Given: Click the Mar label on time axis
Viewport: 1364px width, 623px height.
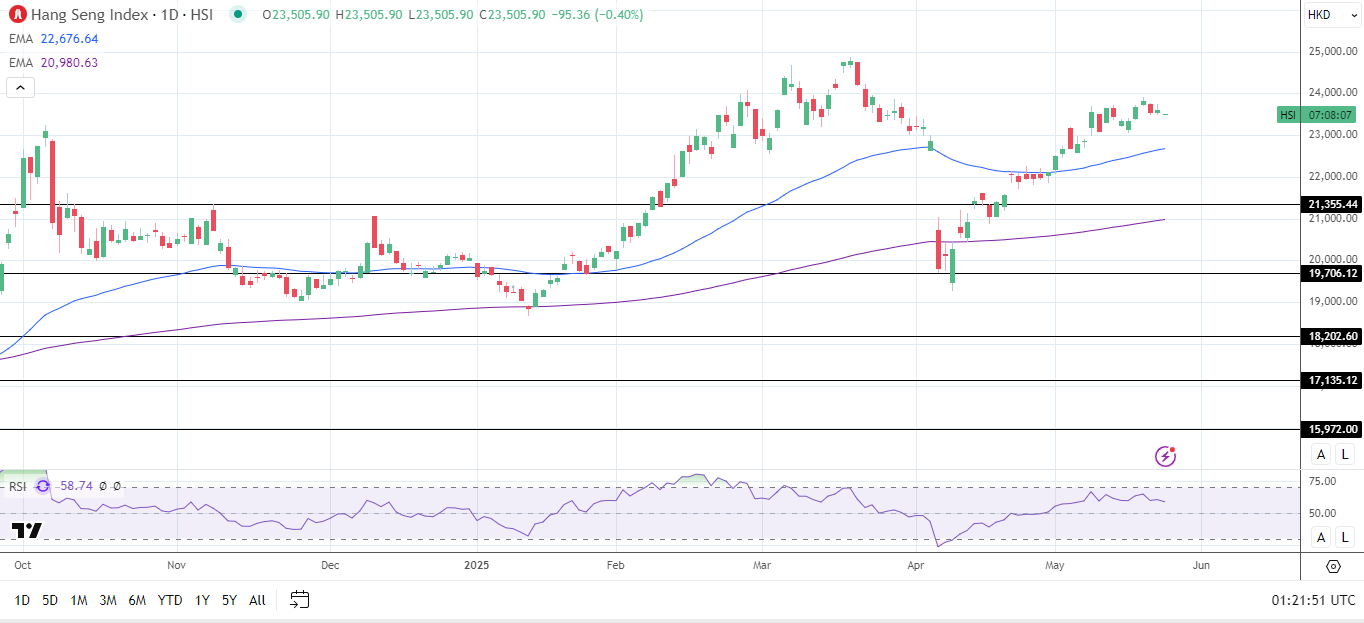Looking at the screenshot, I should pyautogui.click(x=762, y=565).
